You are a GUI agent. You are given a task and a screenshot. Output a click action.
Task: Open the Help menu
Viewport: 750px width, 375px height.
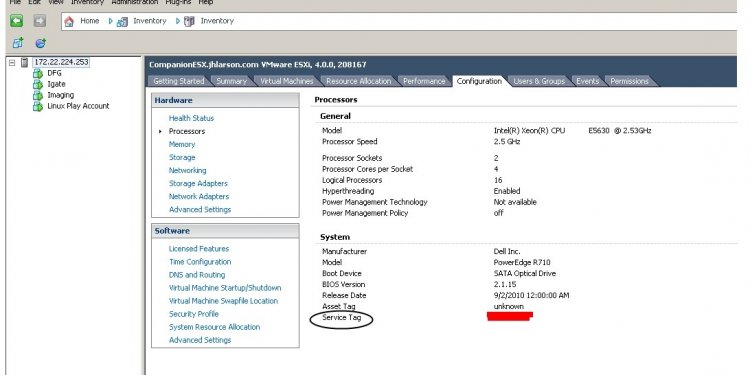click(x=206, y=2)
